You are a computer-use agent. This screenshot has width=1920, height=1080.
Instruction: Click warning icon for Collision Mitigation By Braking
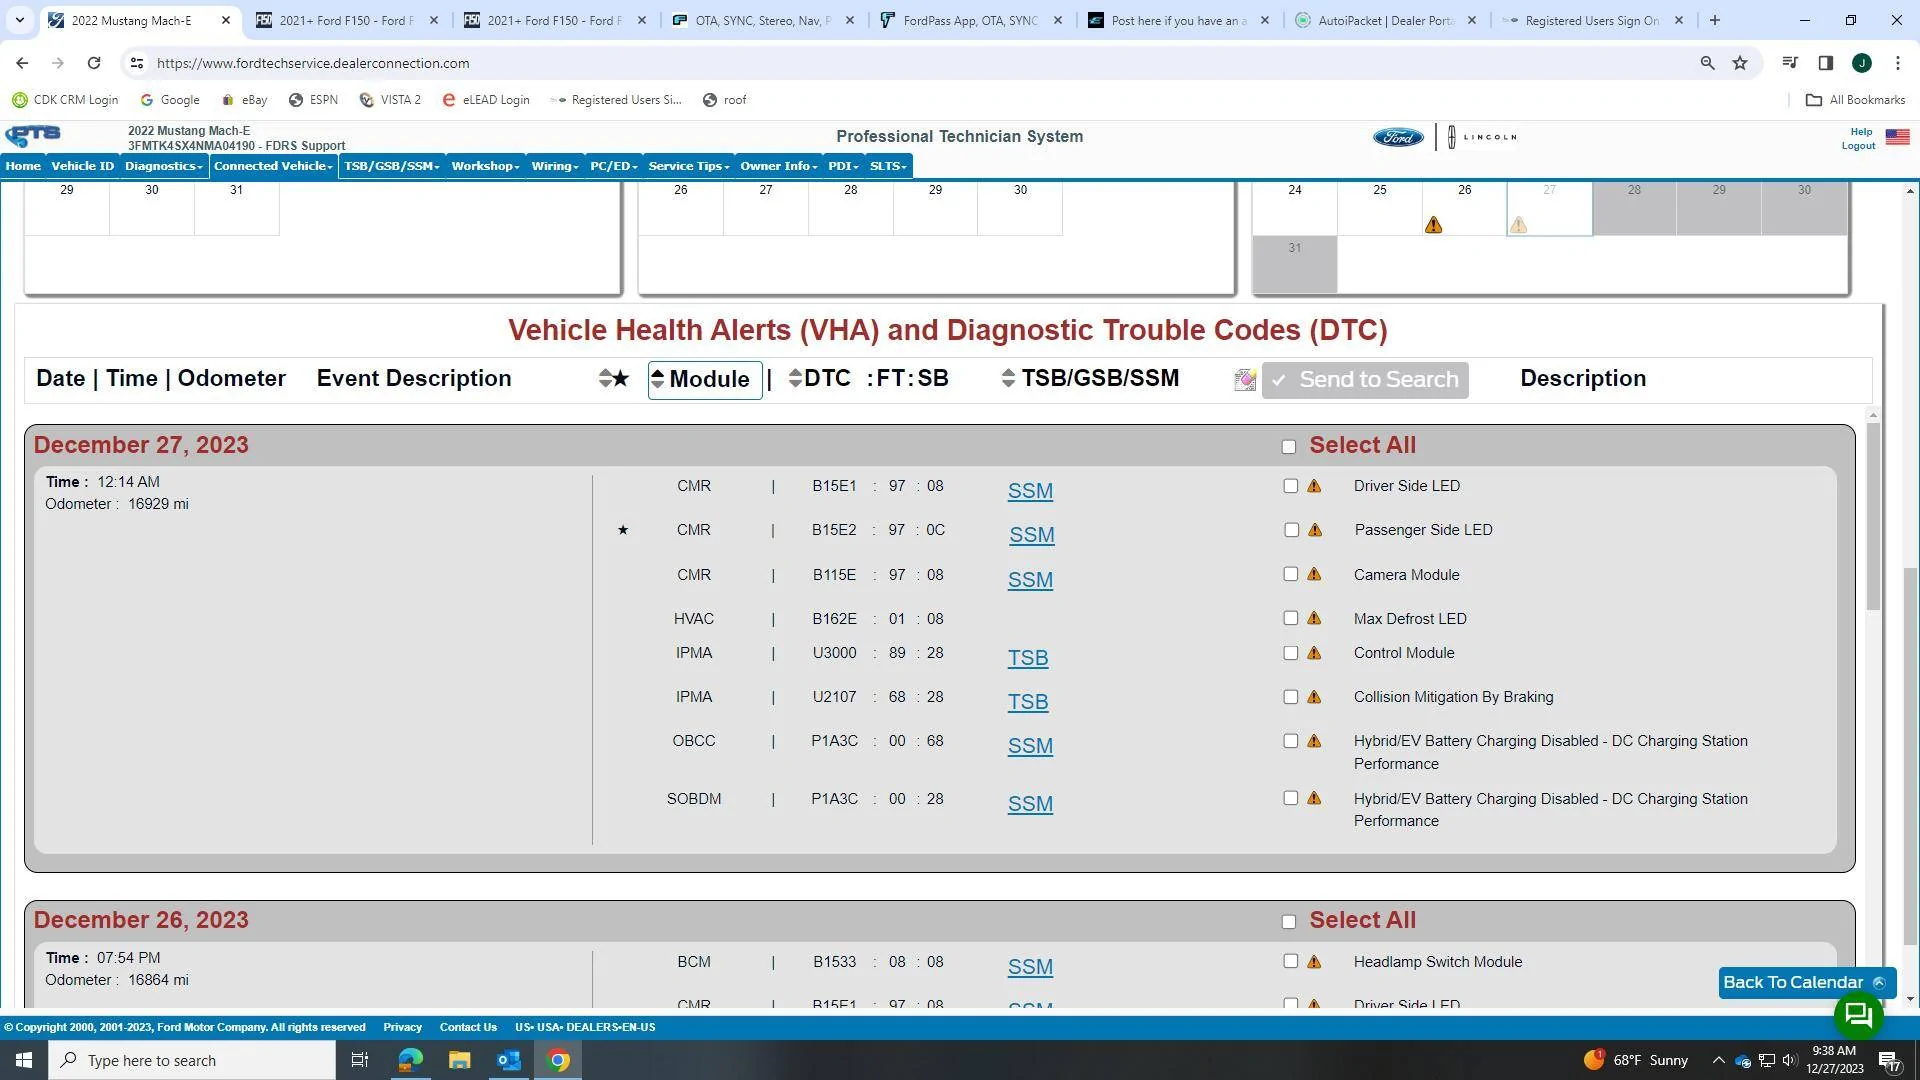1314,697
